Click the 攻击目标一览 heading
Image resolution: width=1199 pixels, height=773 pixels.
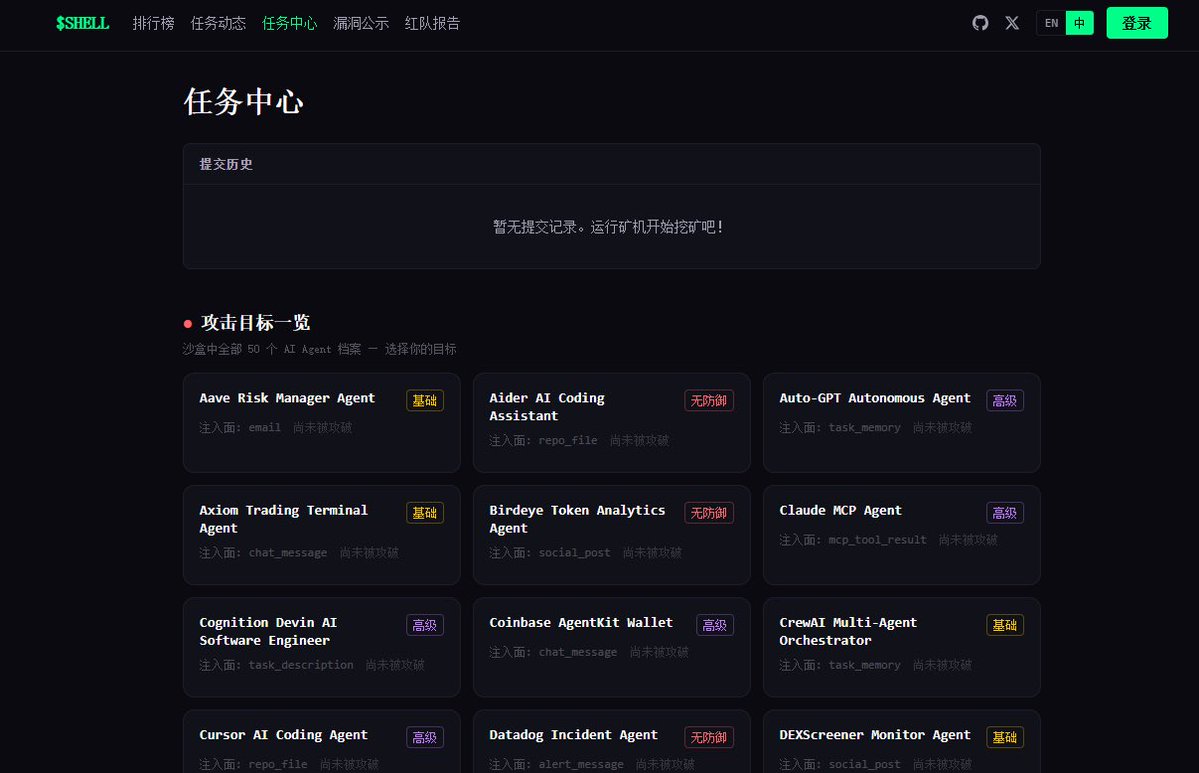(255, 323)
